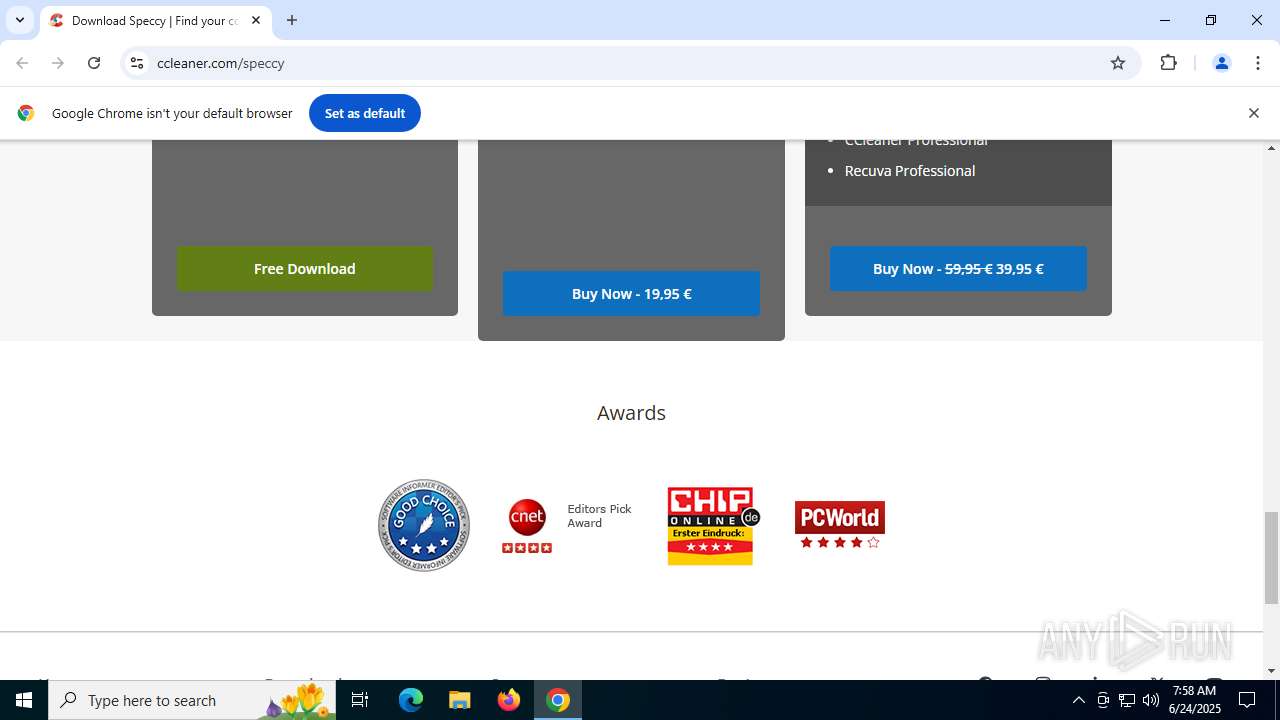Select the Download Speccy browser tab

coord(155,20)
